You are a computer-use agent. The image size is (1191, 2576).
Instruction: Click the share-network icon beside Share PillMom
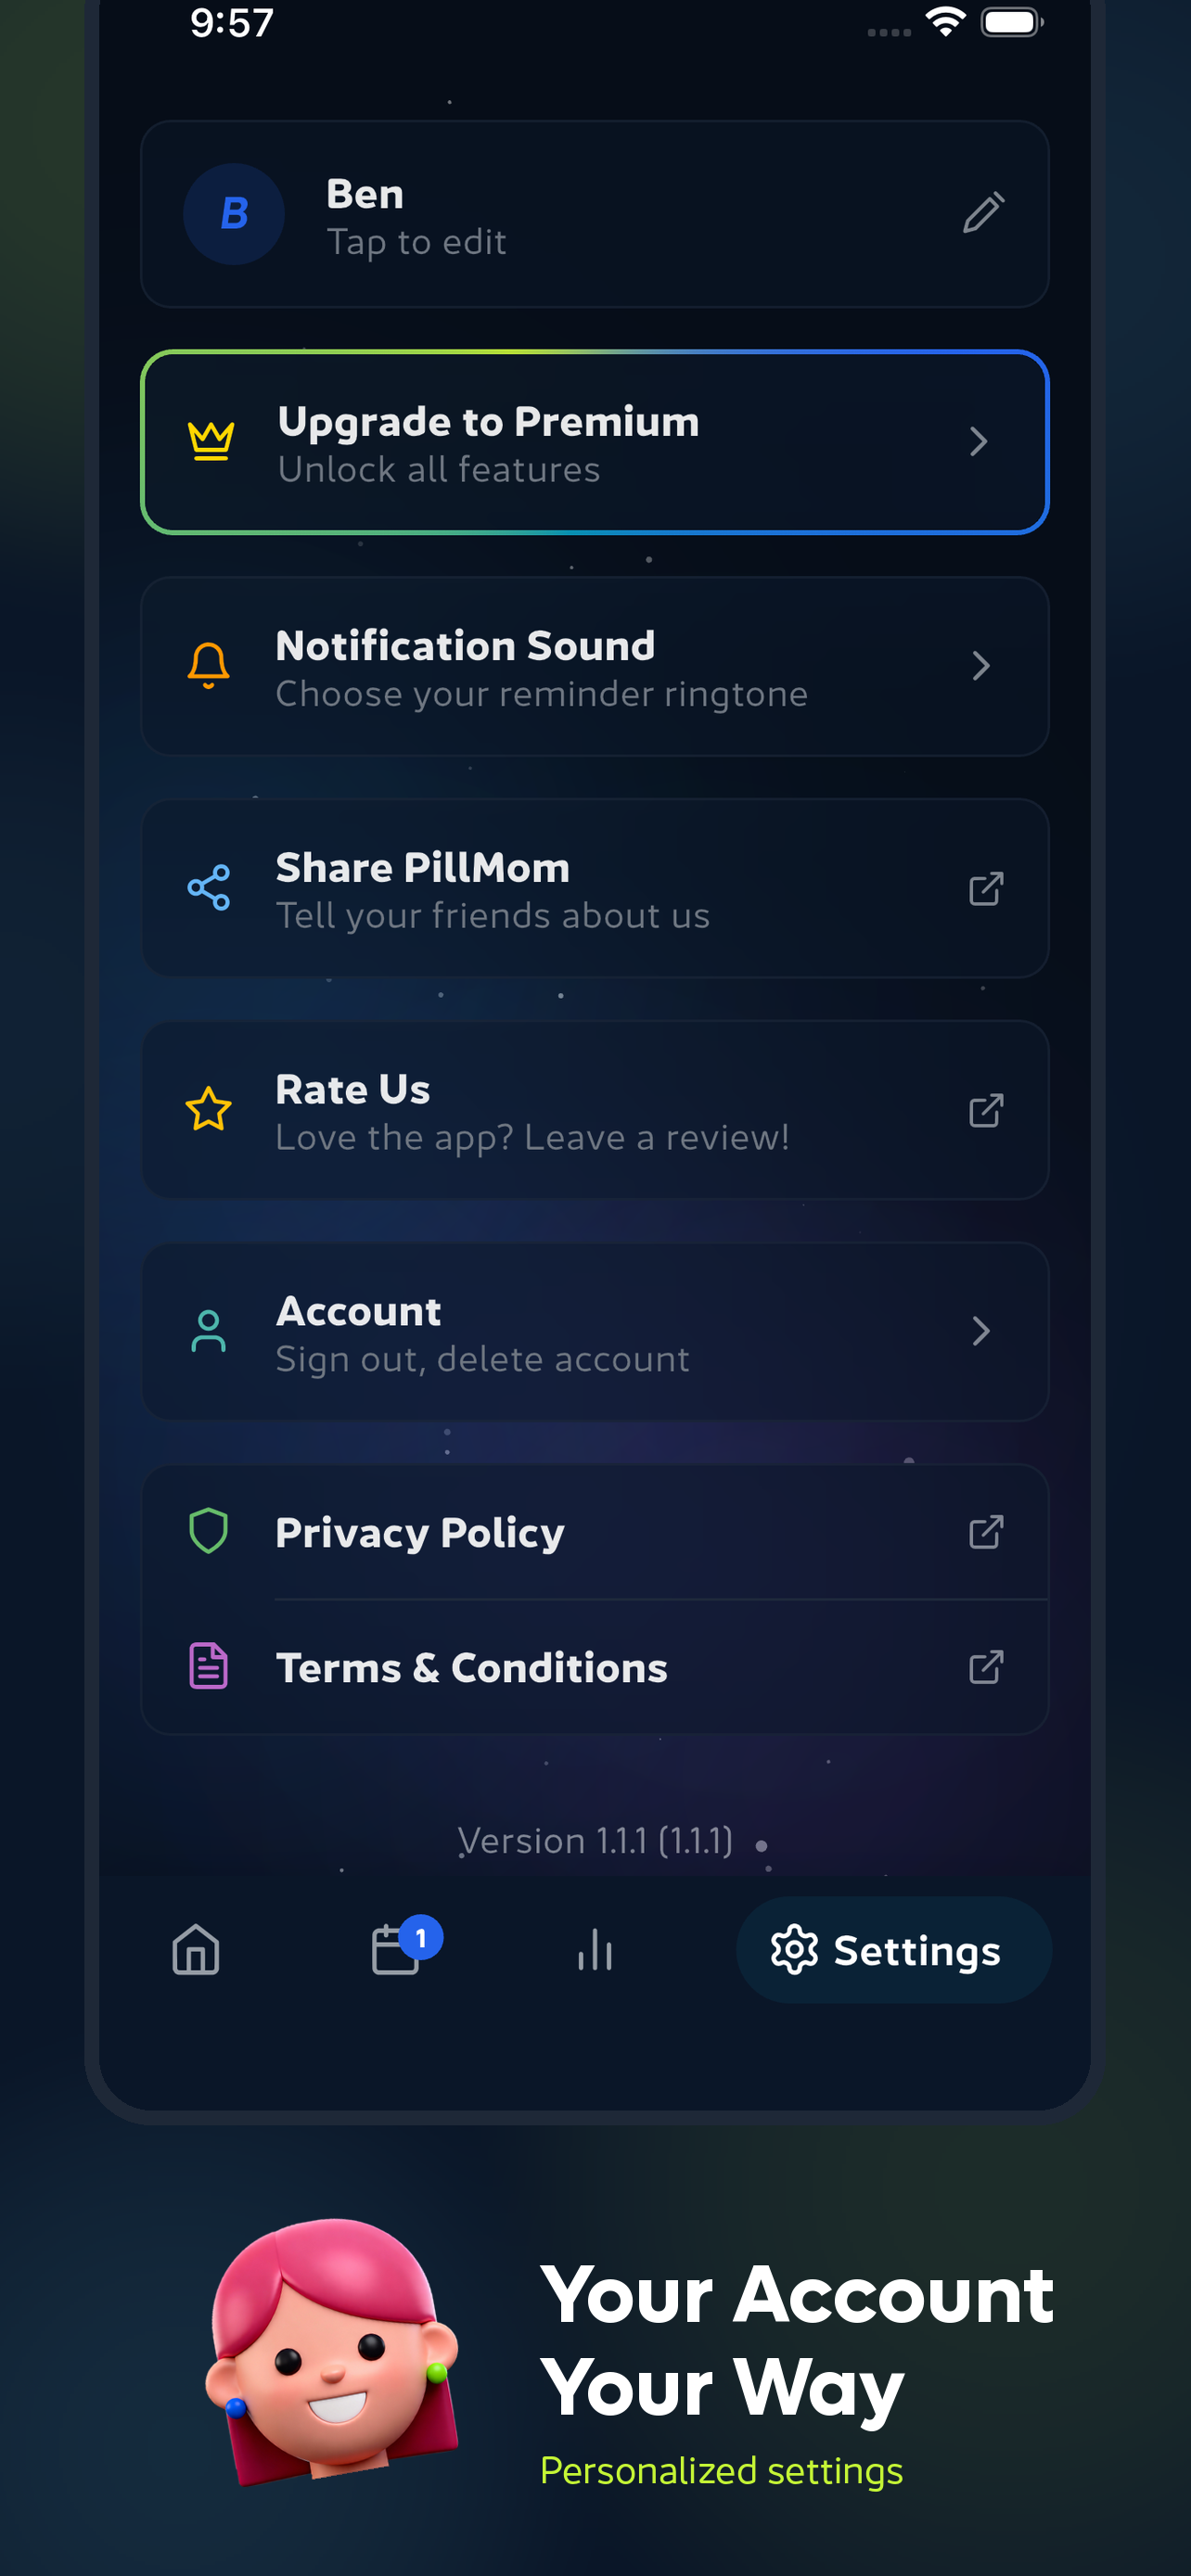point(208,887)
